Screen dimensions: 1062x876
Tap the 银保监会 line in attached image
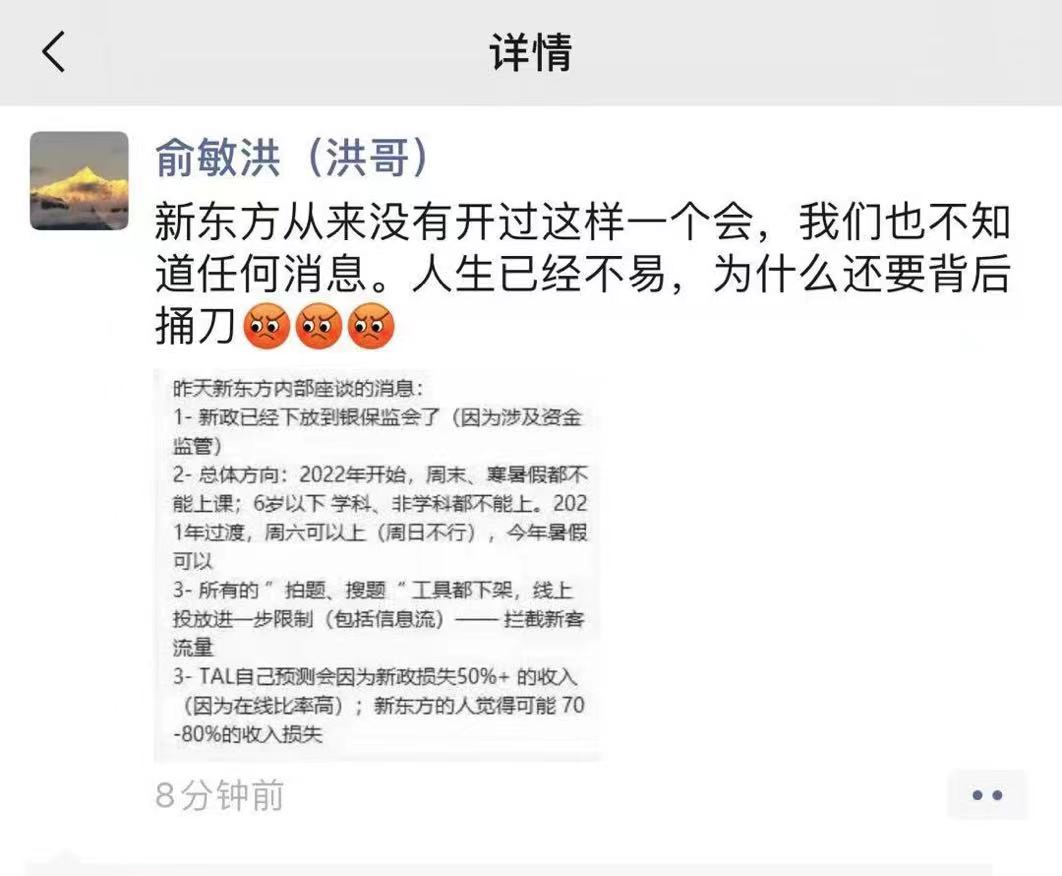(377, 417)
